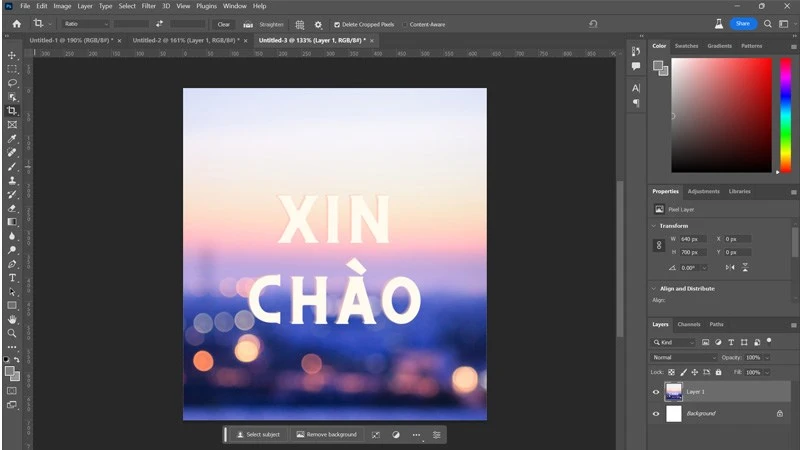Click the Straighten button
Viewport: 800px width, 450px height.
click(271, 24)
